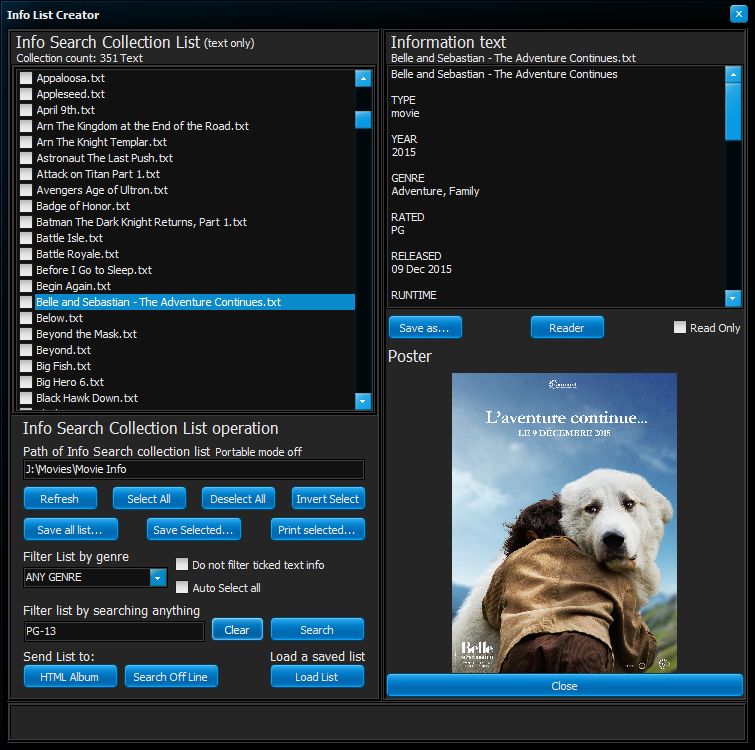
Task: Tick the checkbox next to Appaloosa.txt
Action: pos(26,78)
